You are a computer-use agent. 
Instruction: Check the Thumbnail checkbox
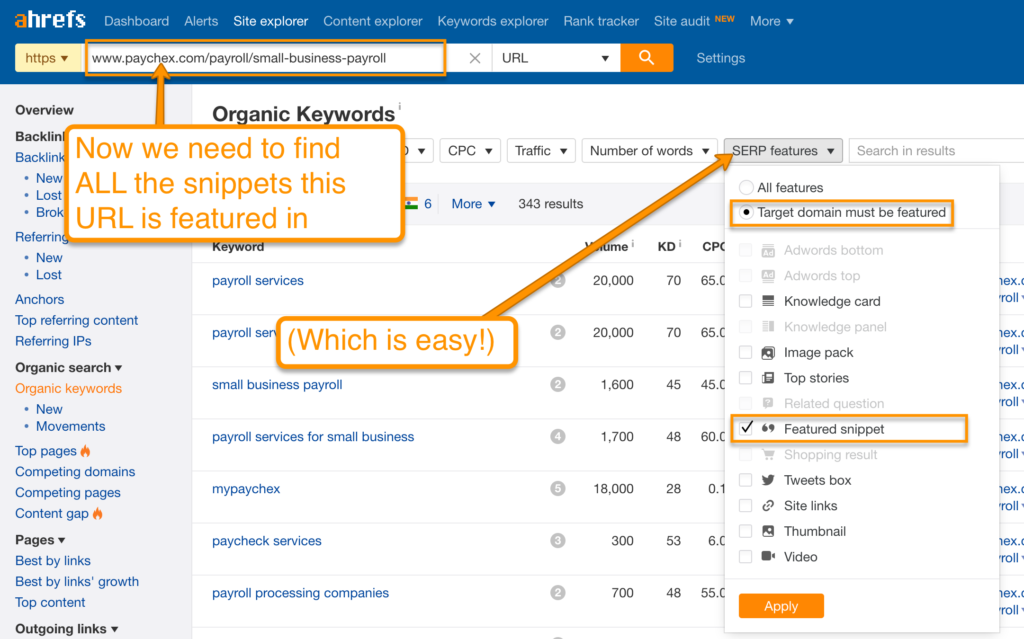click(x=745, y=531)
